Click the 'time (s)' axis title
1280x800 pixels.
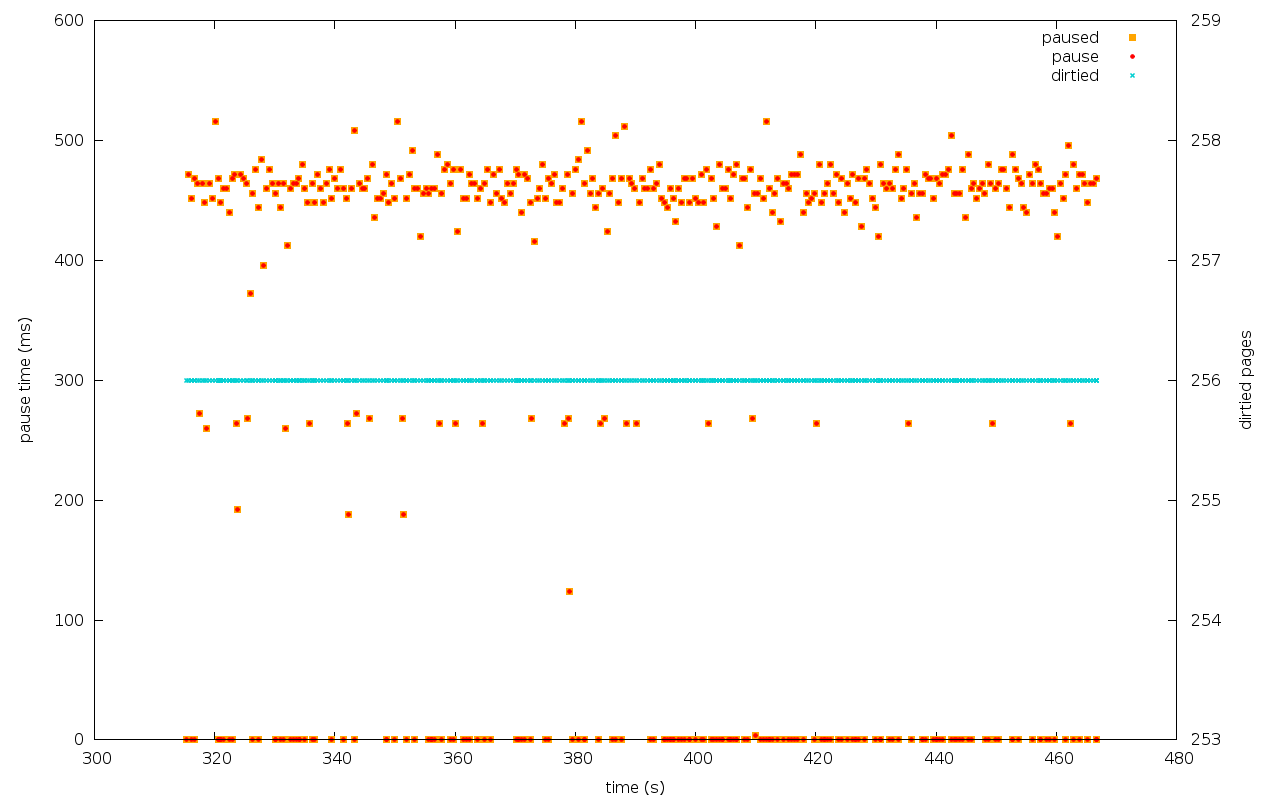(635, 788)
